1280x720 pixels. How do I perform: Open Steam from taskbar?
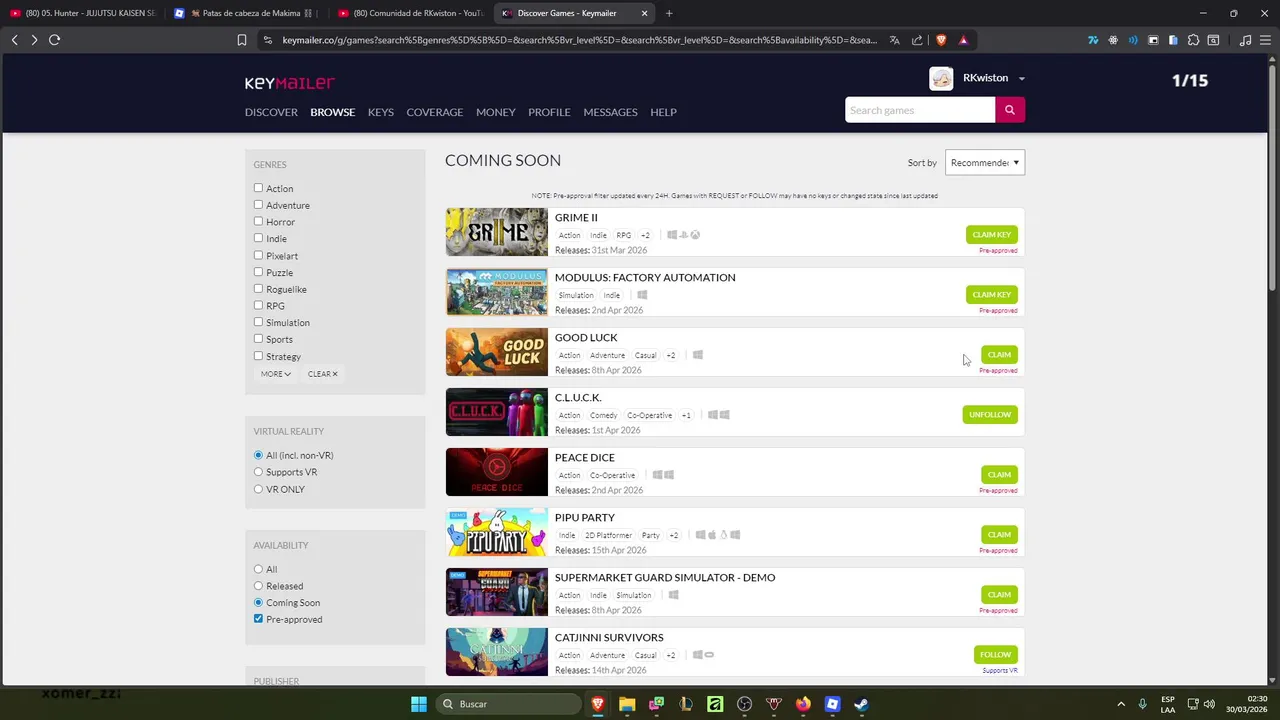click(x=861, y=704)
